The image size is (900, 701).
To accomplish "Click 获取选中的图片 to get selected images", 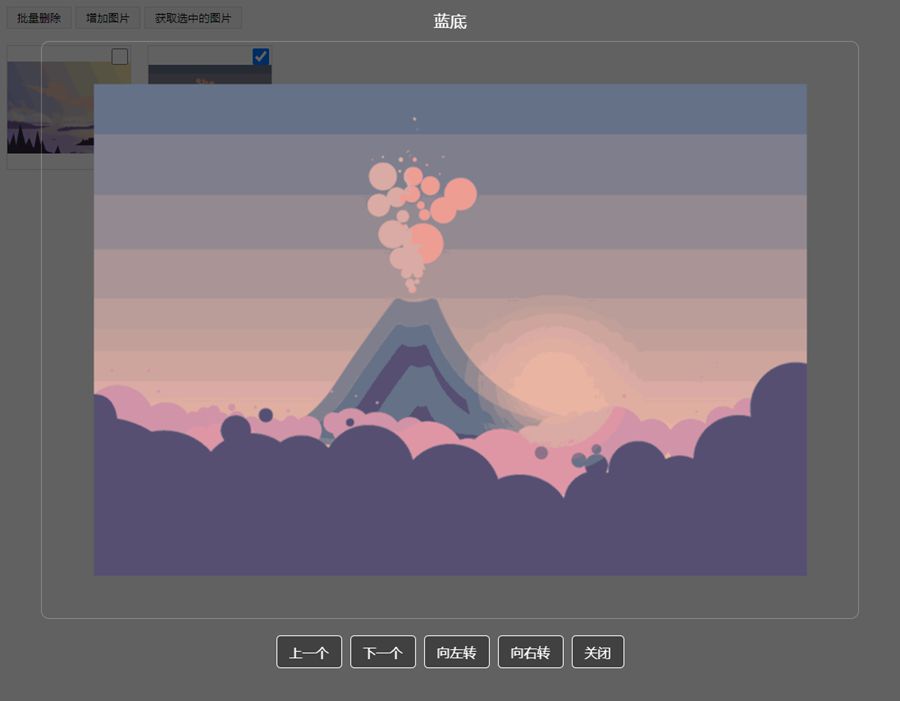I will (x=192, y=18).
